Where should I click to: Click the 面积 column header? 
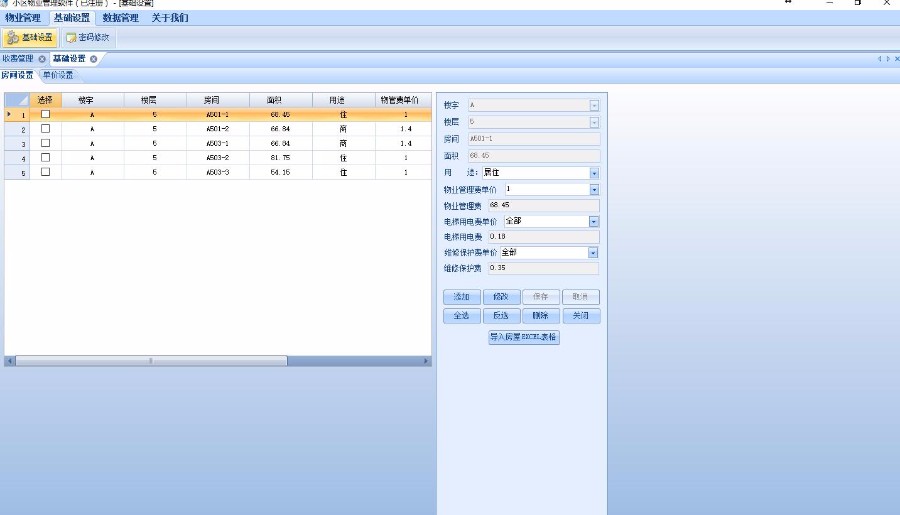[281, 100]
